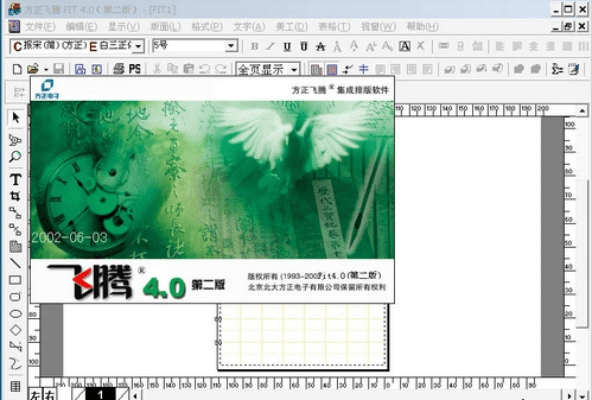Click the PS output icon
The height and width of the screenshot is (400, 592).
(135, 69)
